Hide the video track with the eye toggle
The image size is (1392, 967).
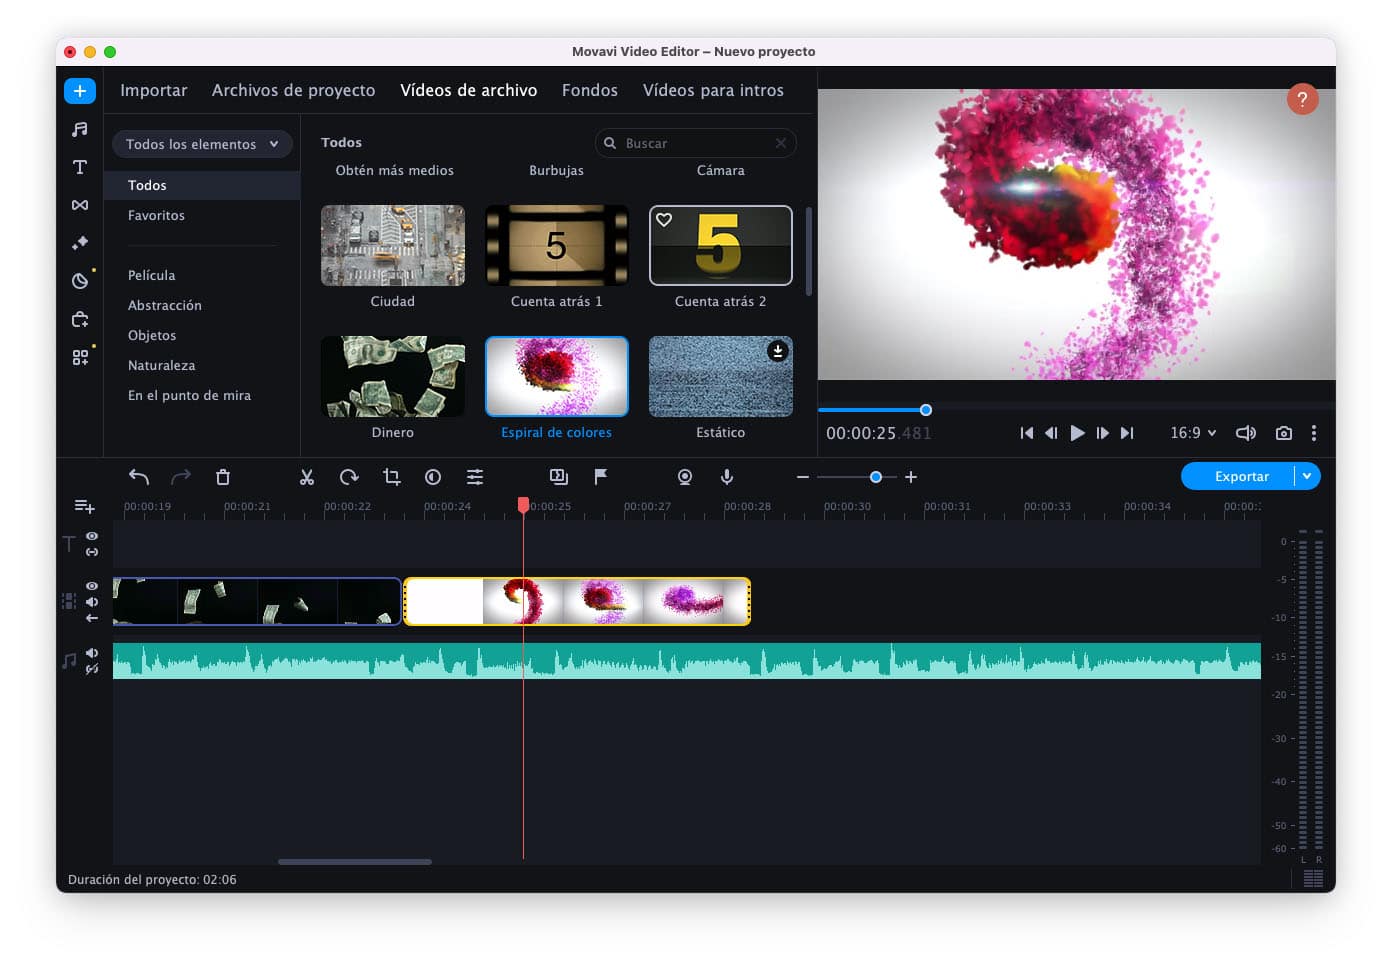[x=91, y=586]
